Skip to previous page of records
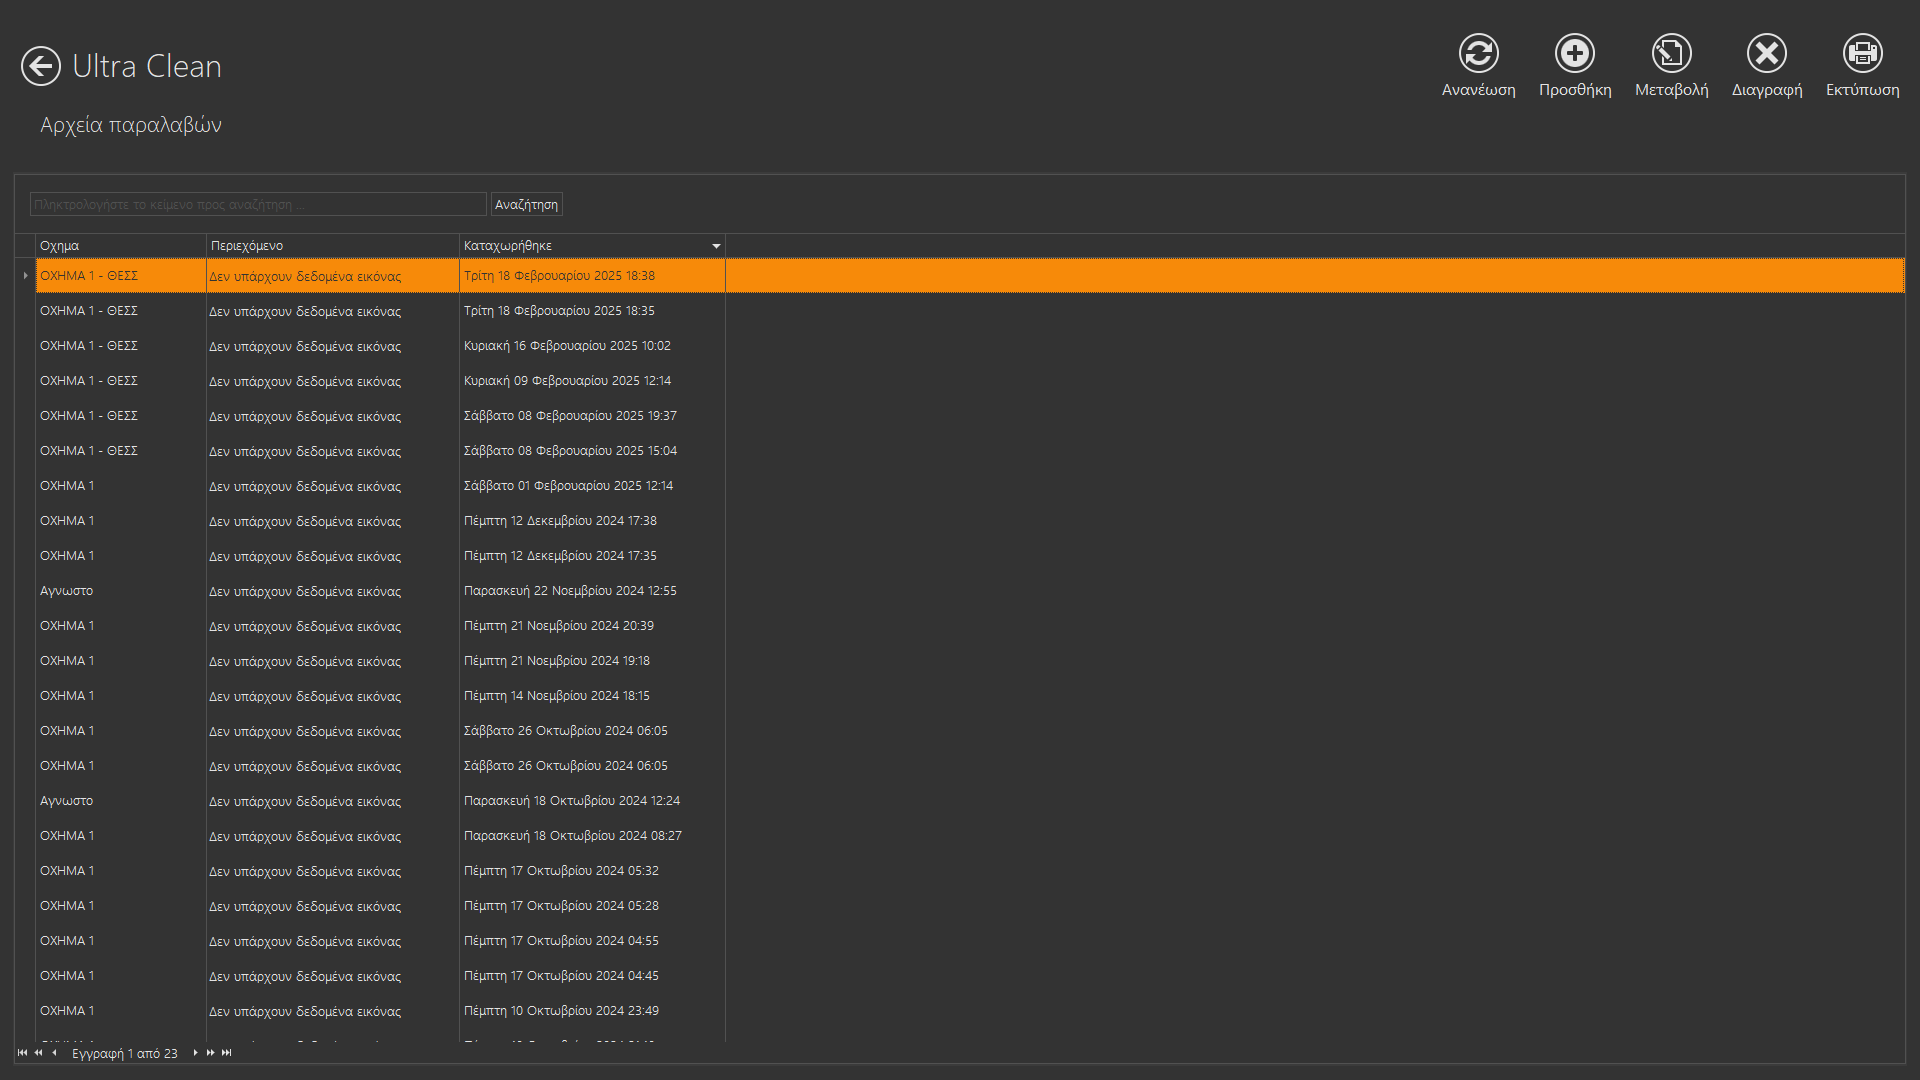Viewport: 1920px width, 1080px height. coord(38,1053)
